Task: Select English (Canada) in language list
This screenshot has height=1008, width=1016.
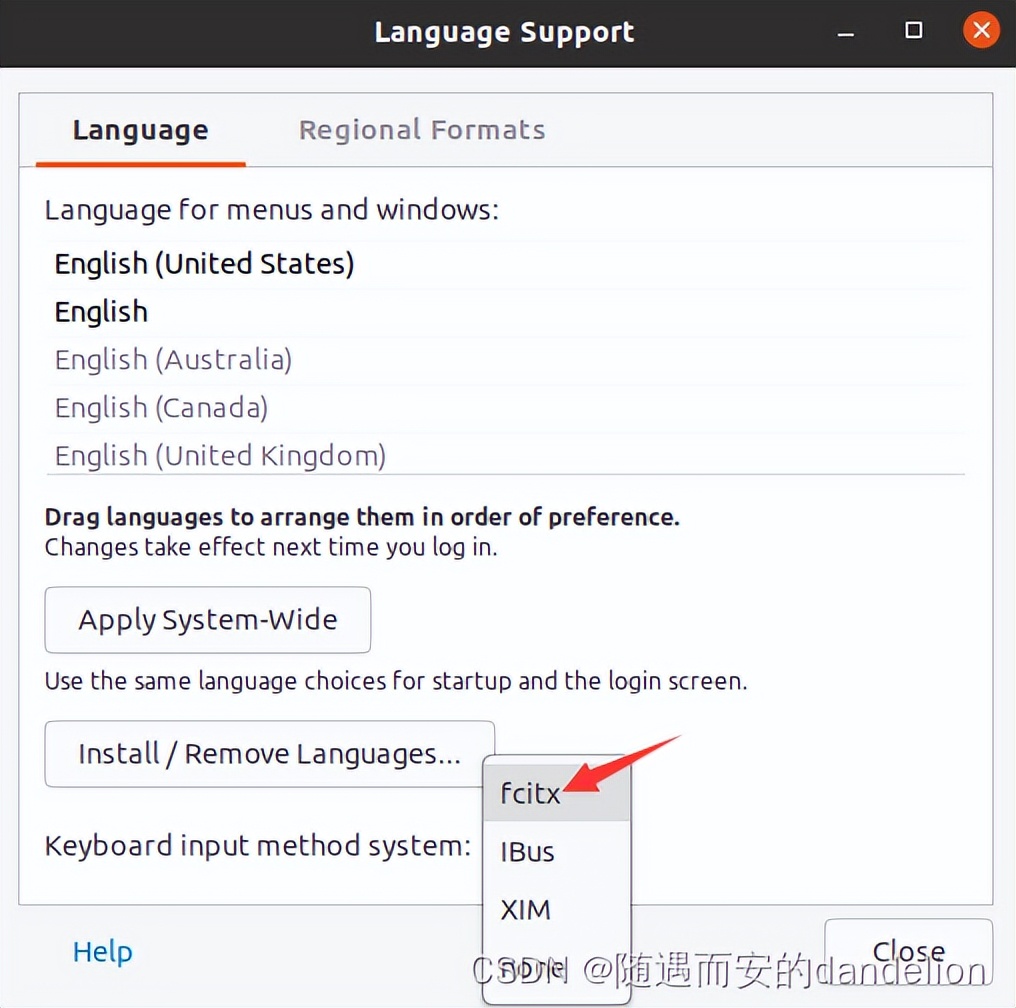Action: pyautogui.click(x=161, y=407)
